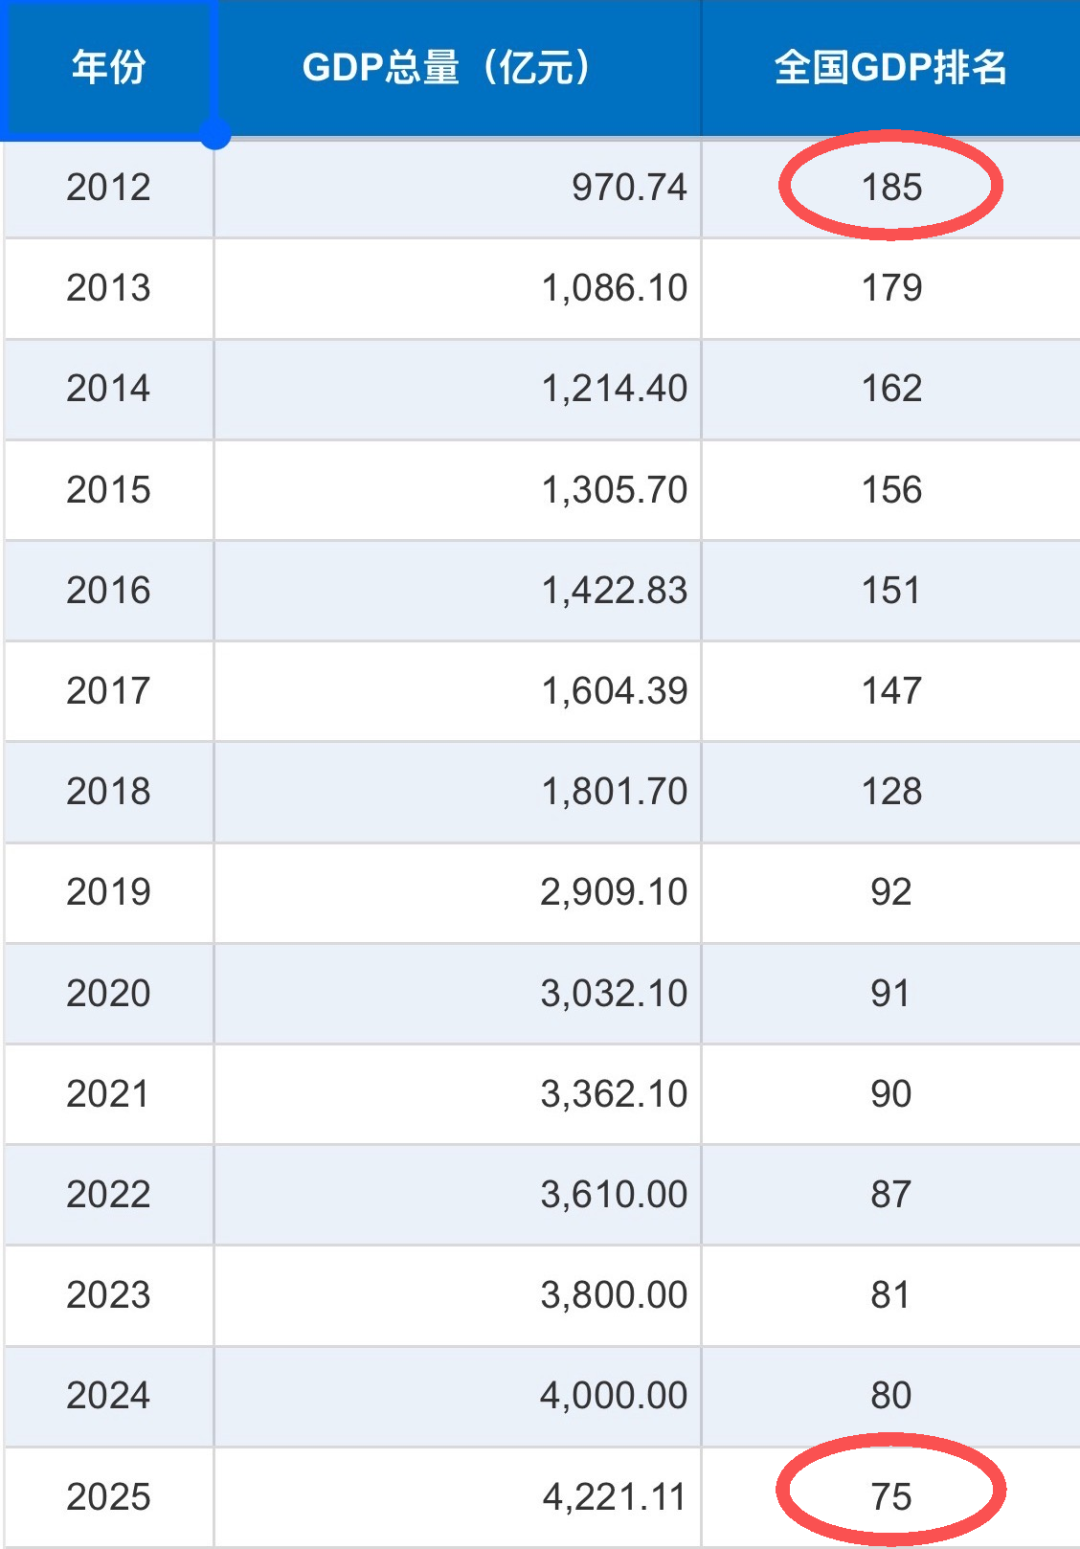Select the rank 128 cell

click(891, 792)
